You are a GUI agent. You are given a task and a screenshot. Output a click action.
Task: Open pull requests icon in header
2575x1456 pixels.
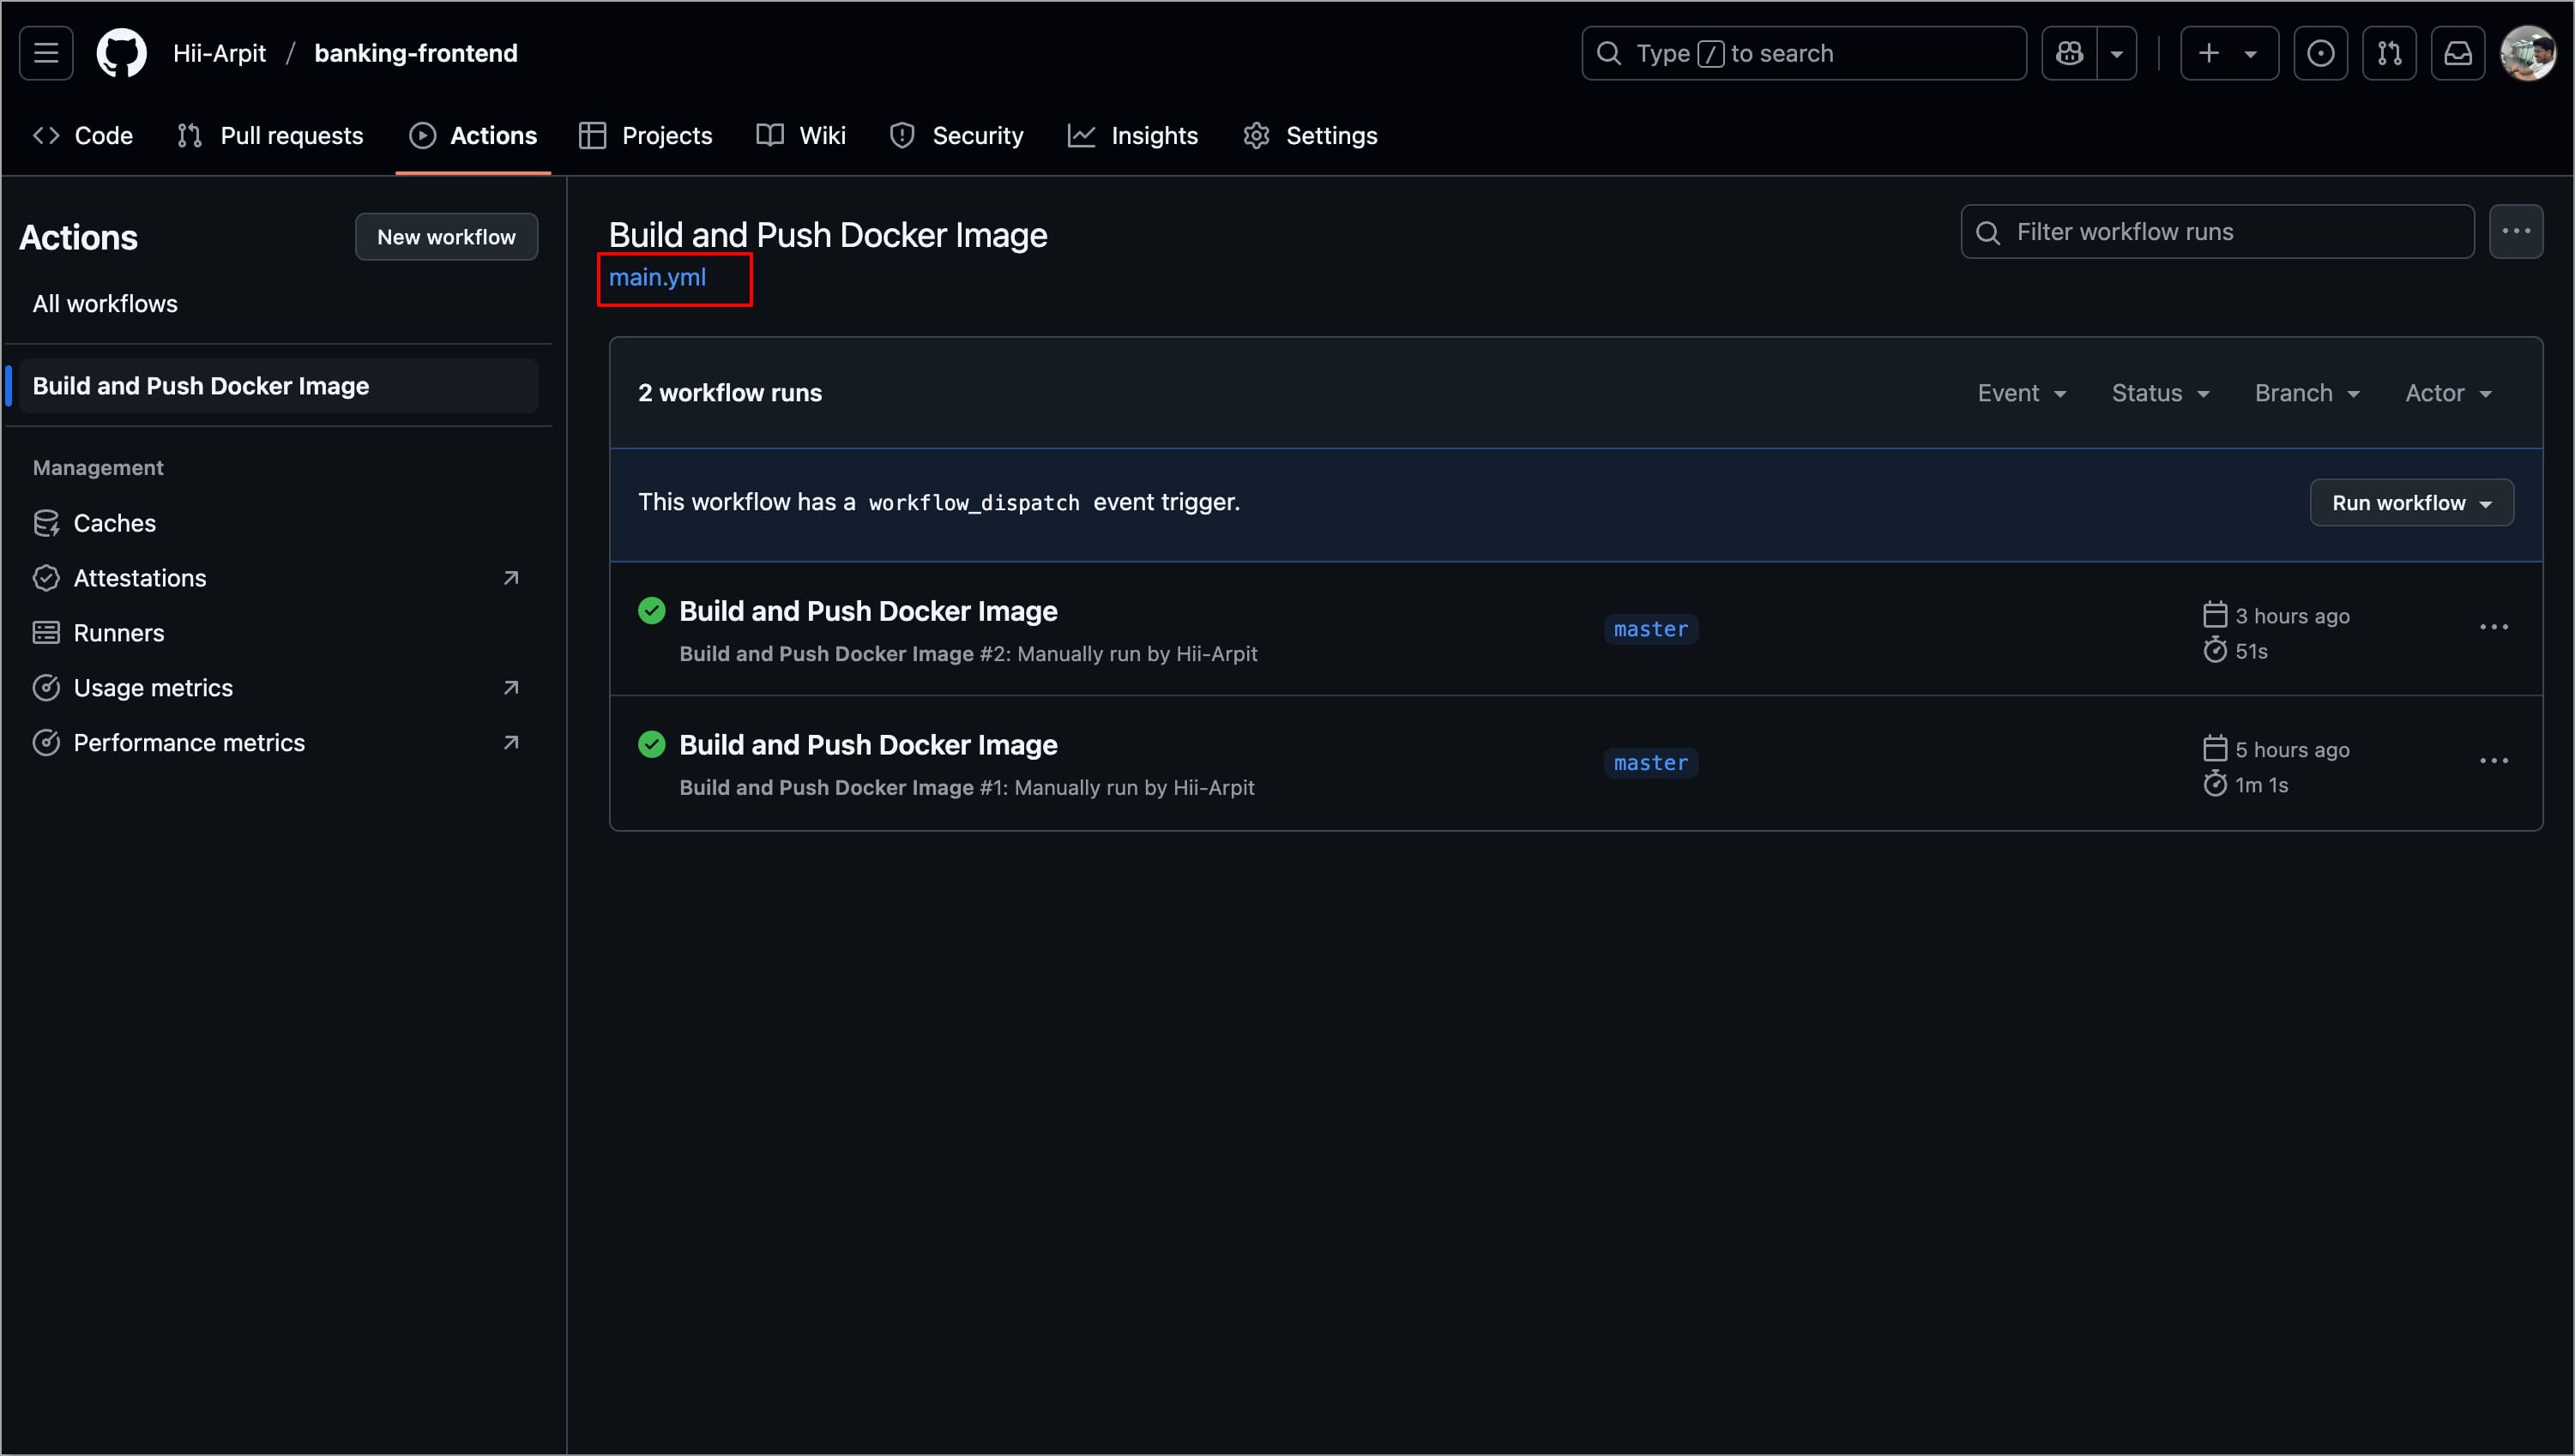(x=2389, y=53)
